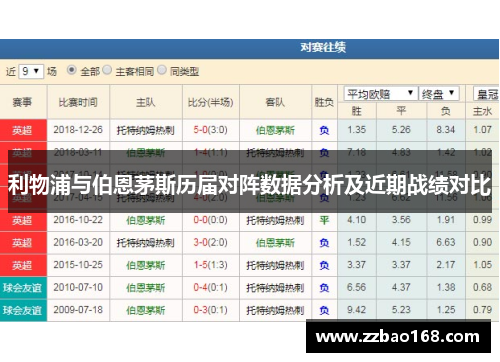
Task: Open home team 伯恩茅斯 in 2016-10-22 row
Action: [x=146, y=220]
